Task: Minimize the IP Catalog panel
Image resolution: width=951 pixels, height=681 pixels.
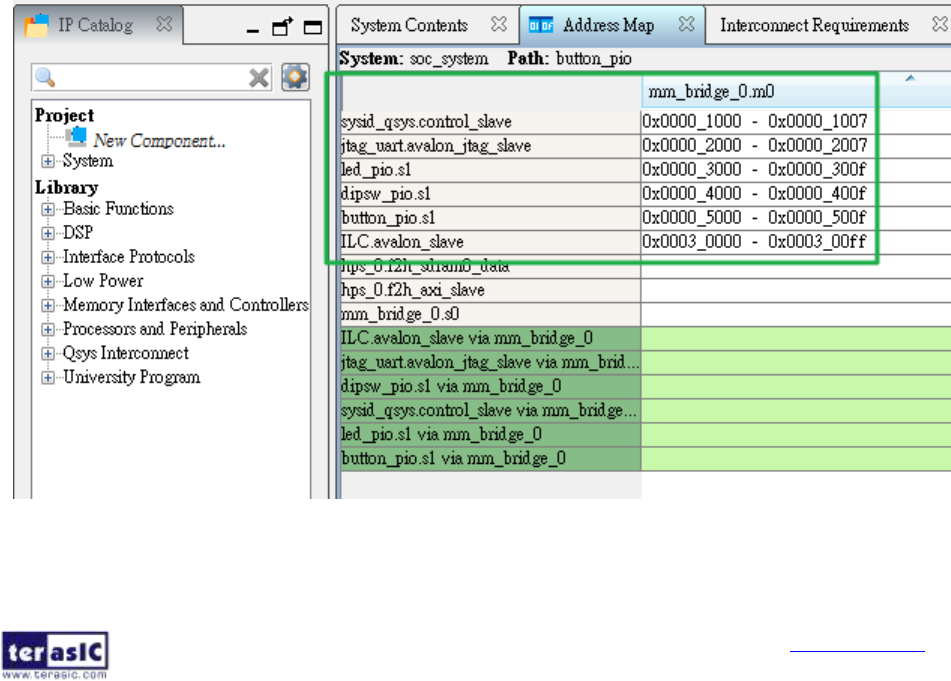Action: [253, 29]
